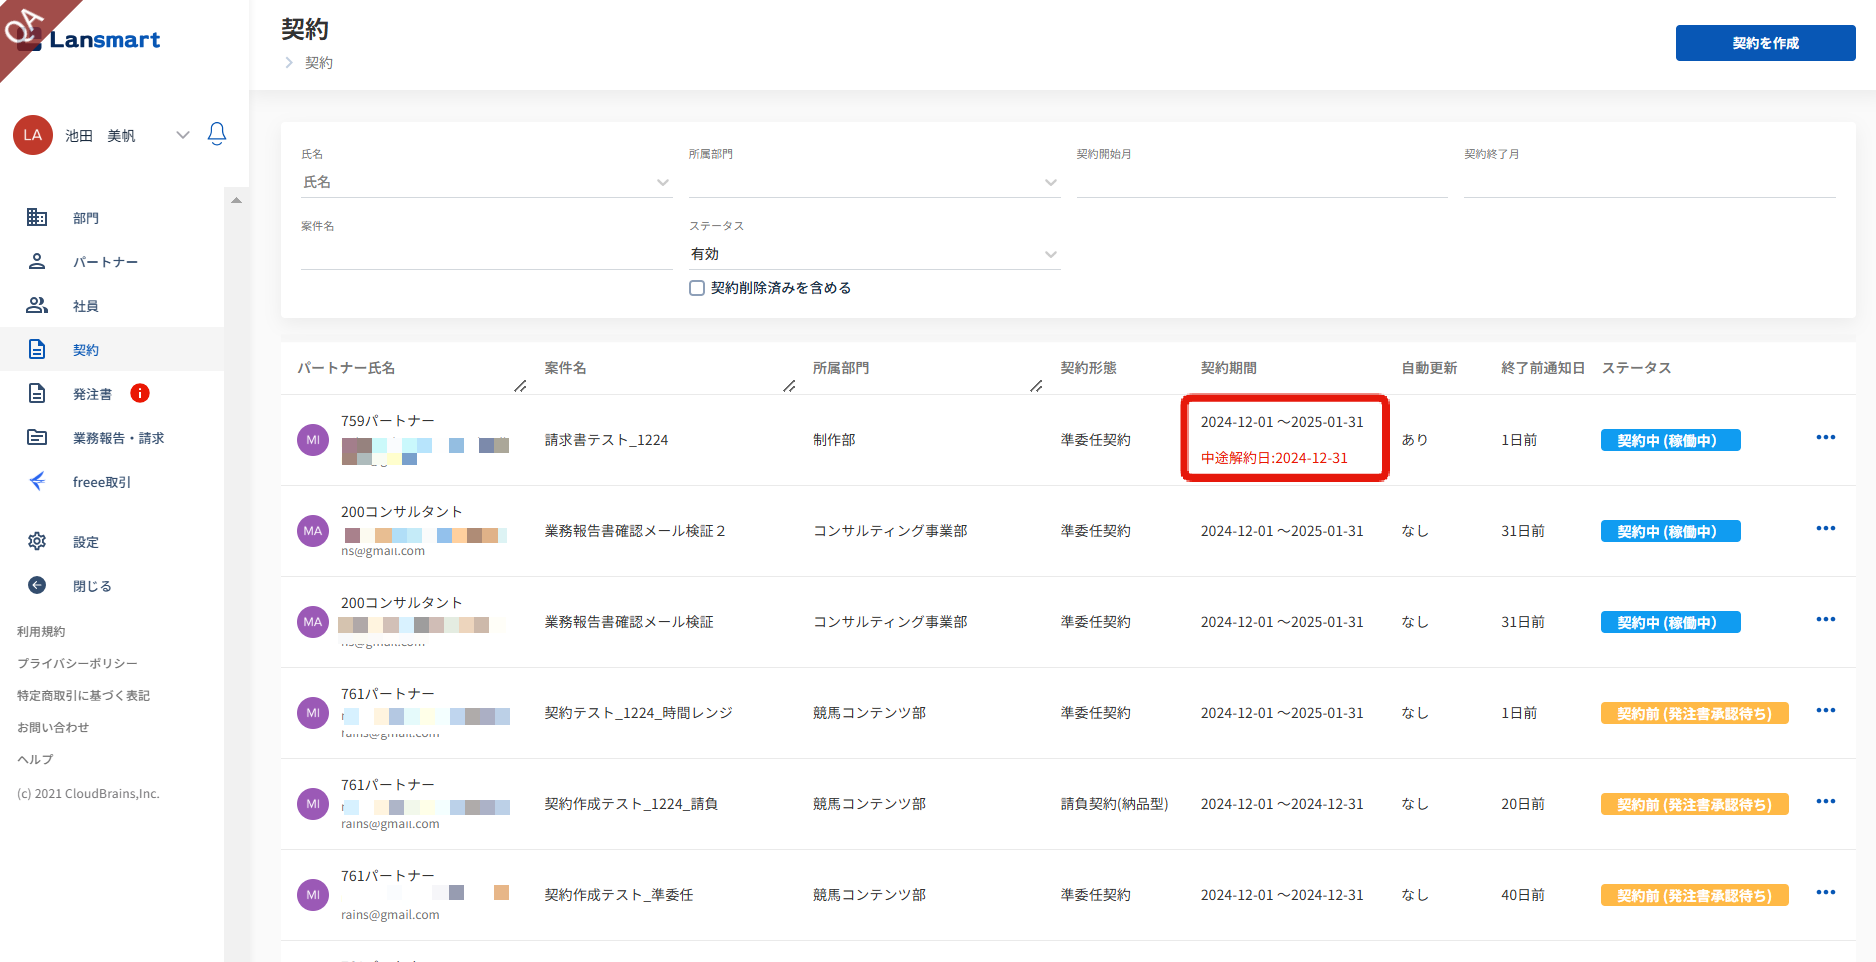The width and height of the screenshot is (1876, 962).
Task: Click the notification bell icon
Action: pos(217,134)
